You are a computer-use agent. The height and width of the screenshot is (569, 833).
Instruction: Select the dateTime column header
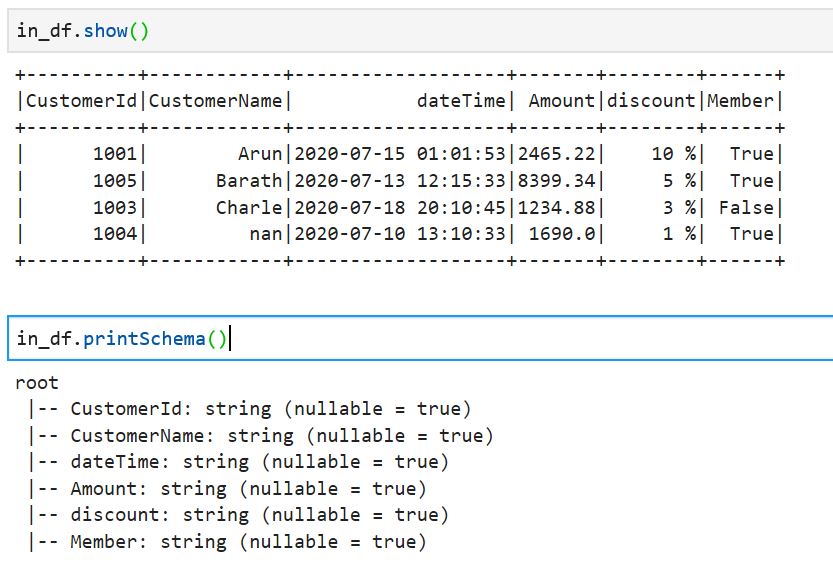[x=461, y=100]
